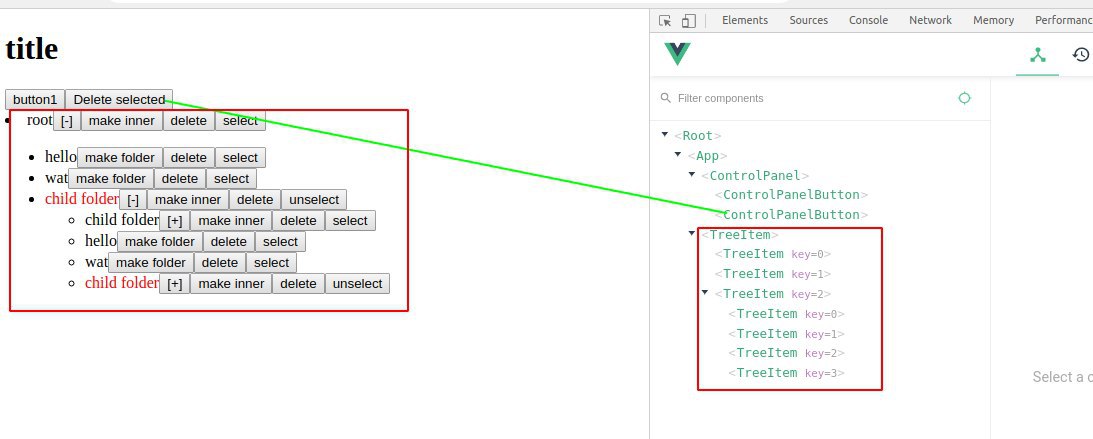
Task: Collapse the Root node in component tree
Action: pos(665,134)
